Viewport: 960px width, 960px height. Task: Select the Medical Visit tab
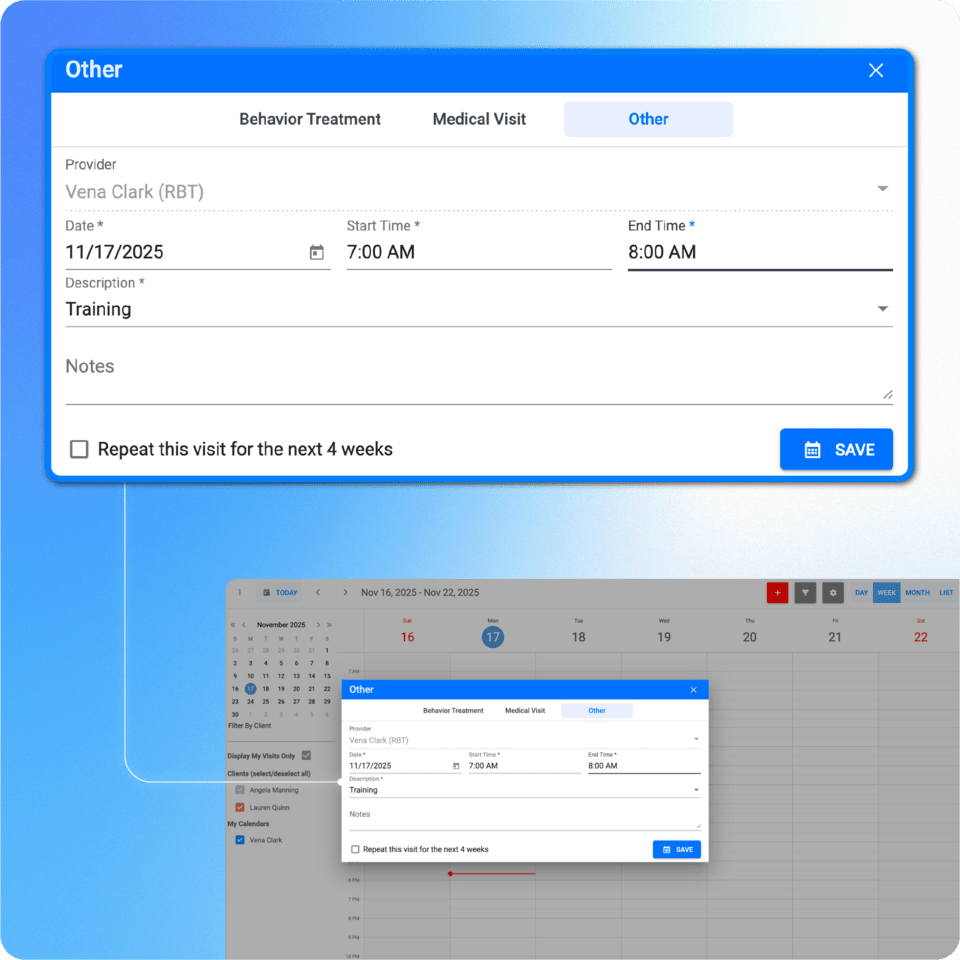[479, 119]
